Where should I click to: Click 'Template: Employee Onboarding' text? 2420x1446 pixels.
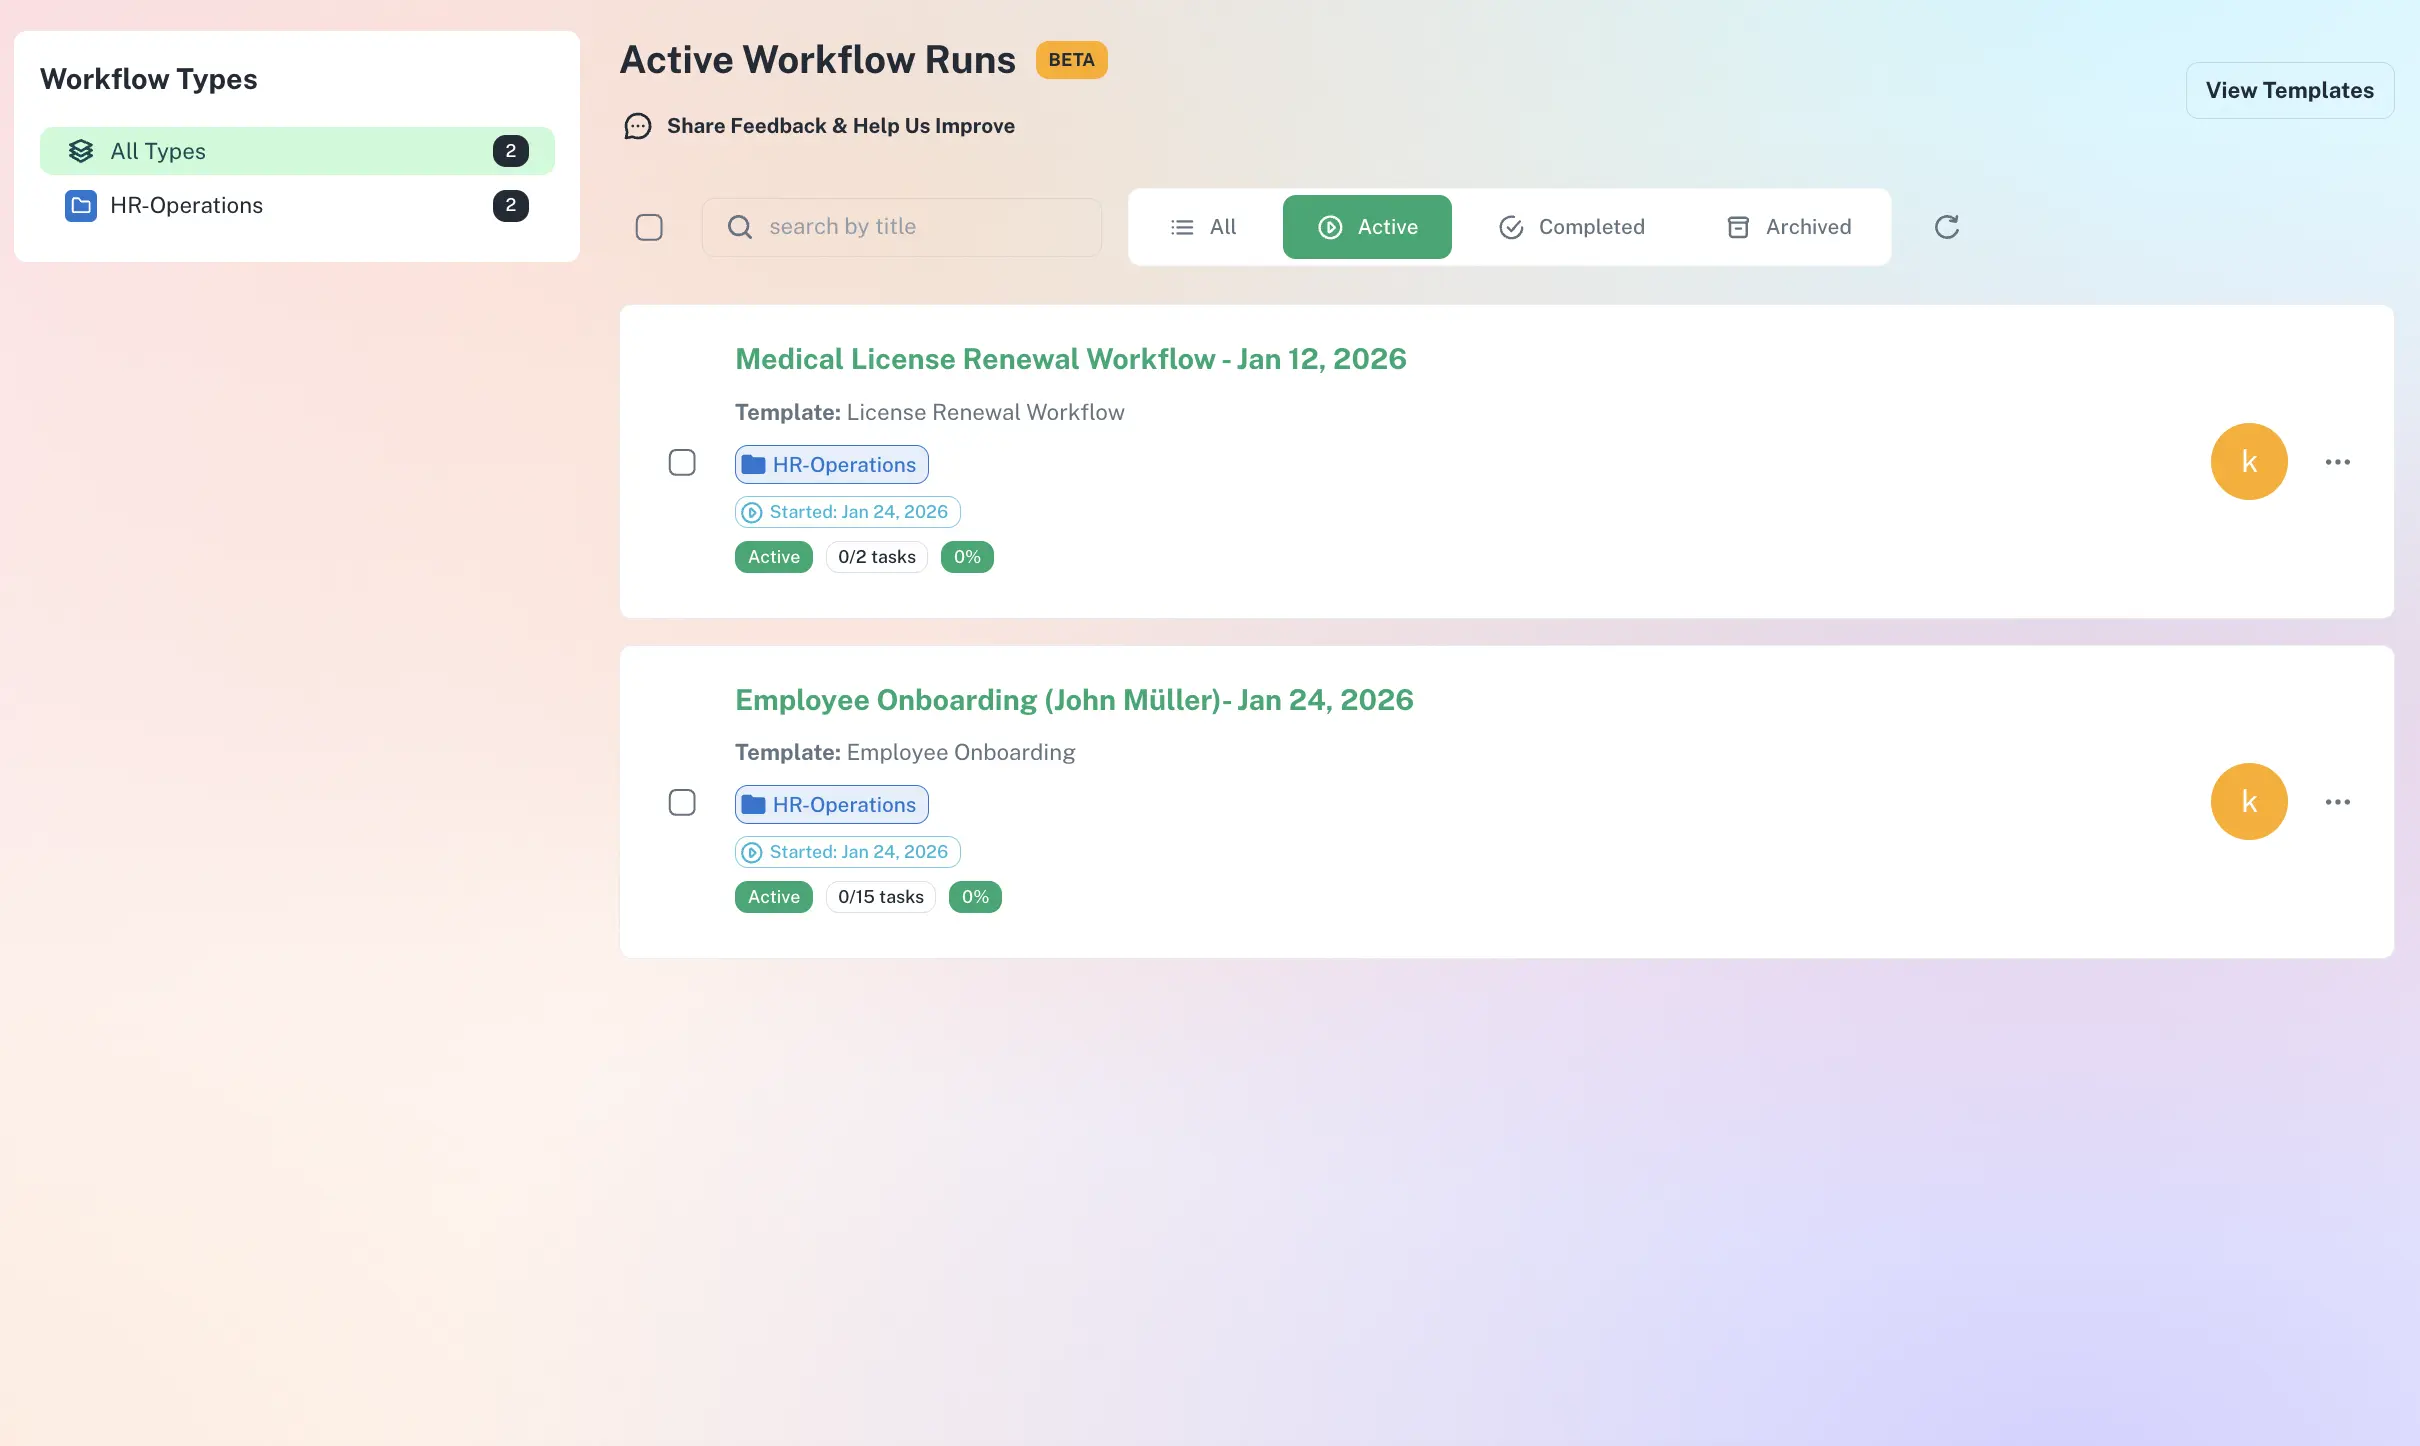pos(905,752)
